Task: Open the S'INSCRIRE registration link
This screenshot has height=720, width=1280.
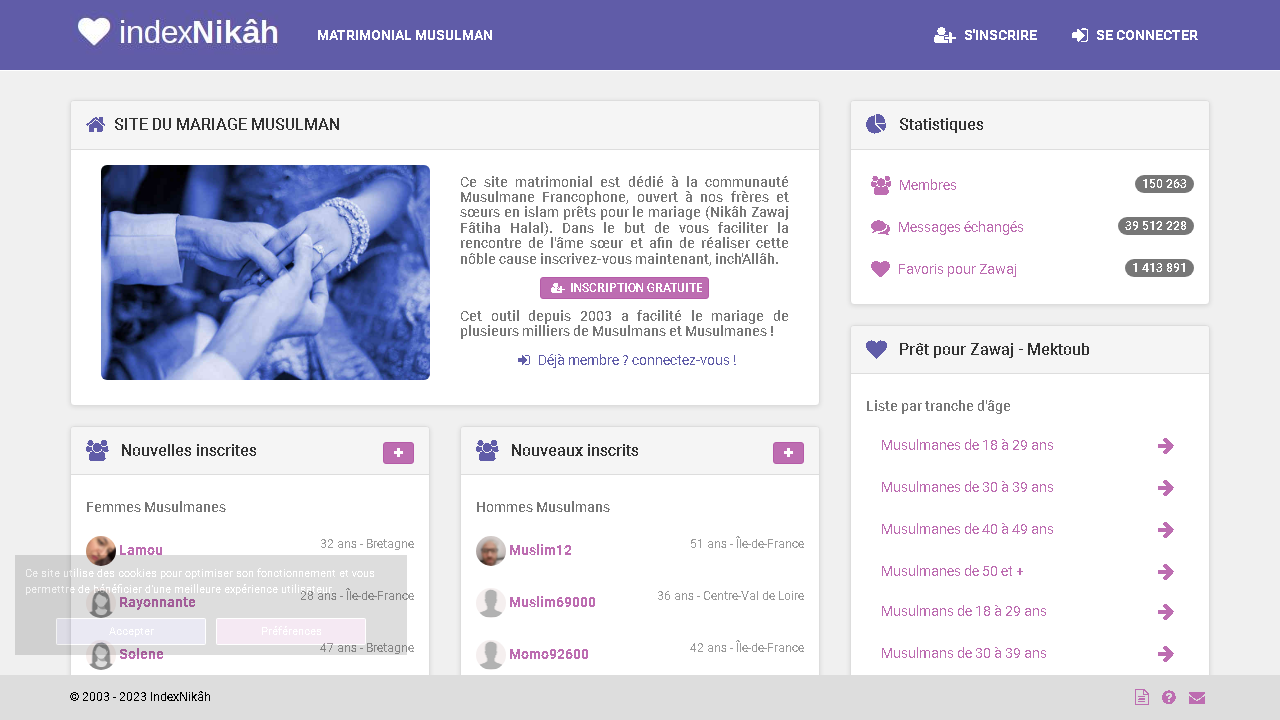Action: [x=1000, y=35]
